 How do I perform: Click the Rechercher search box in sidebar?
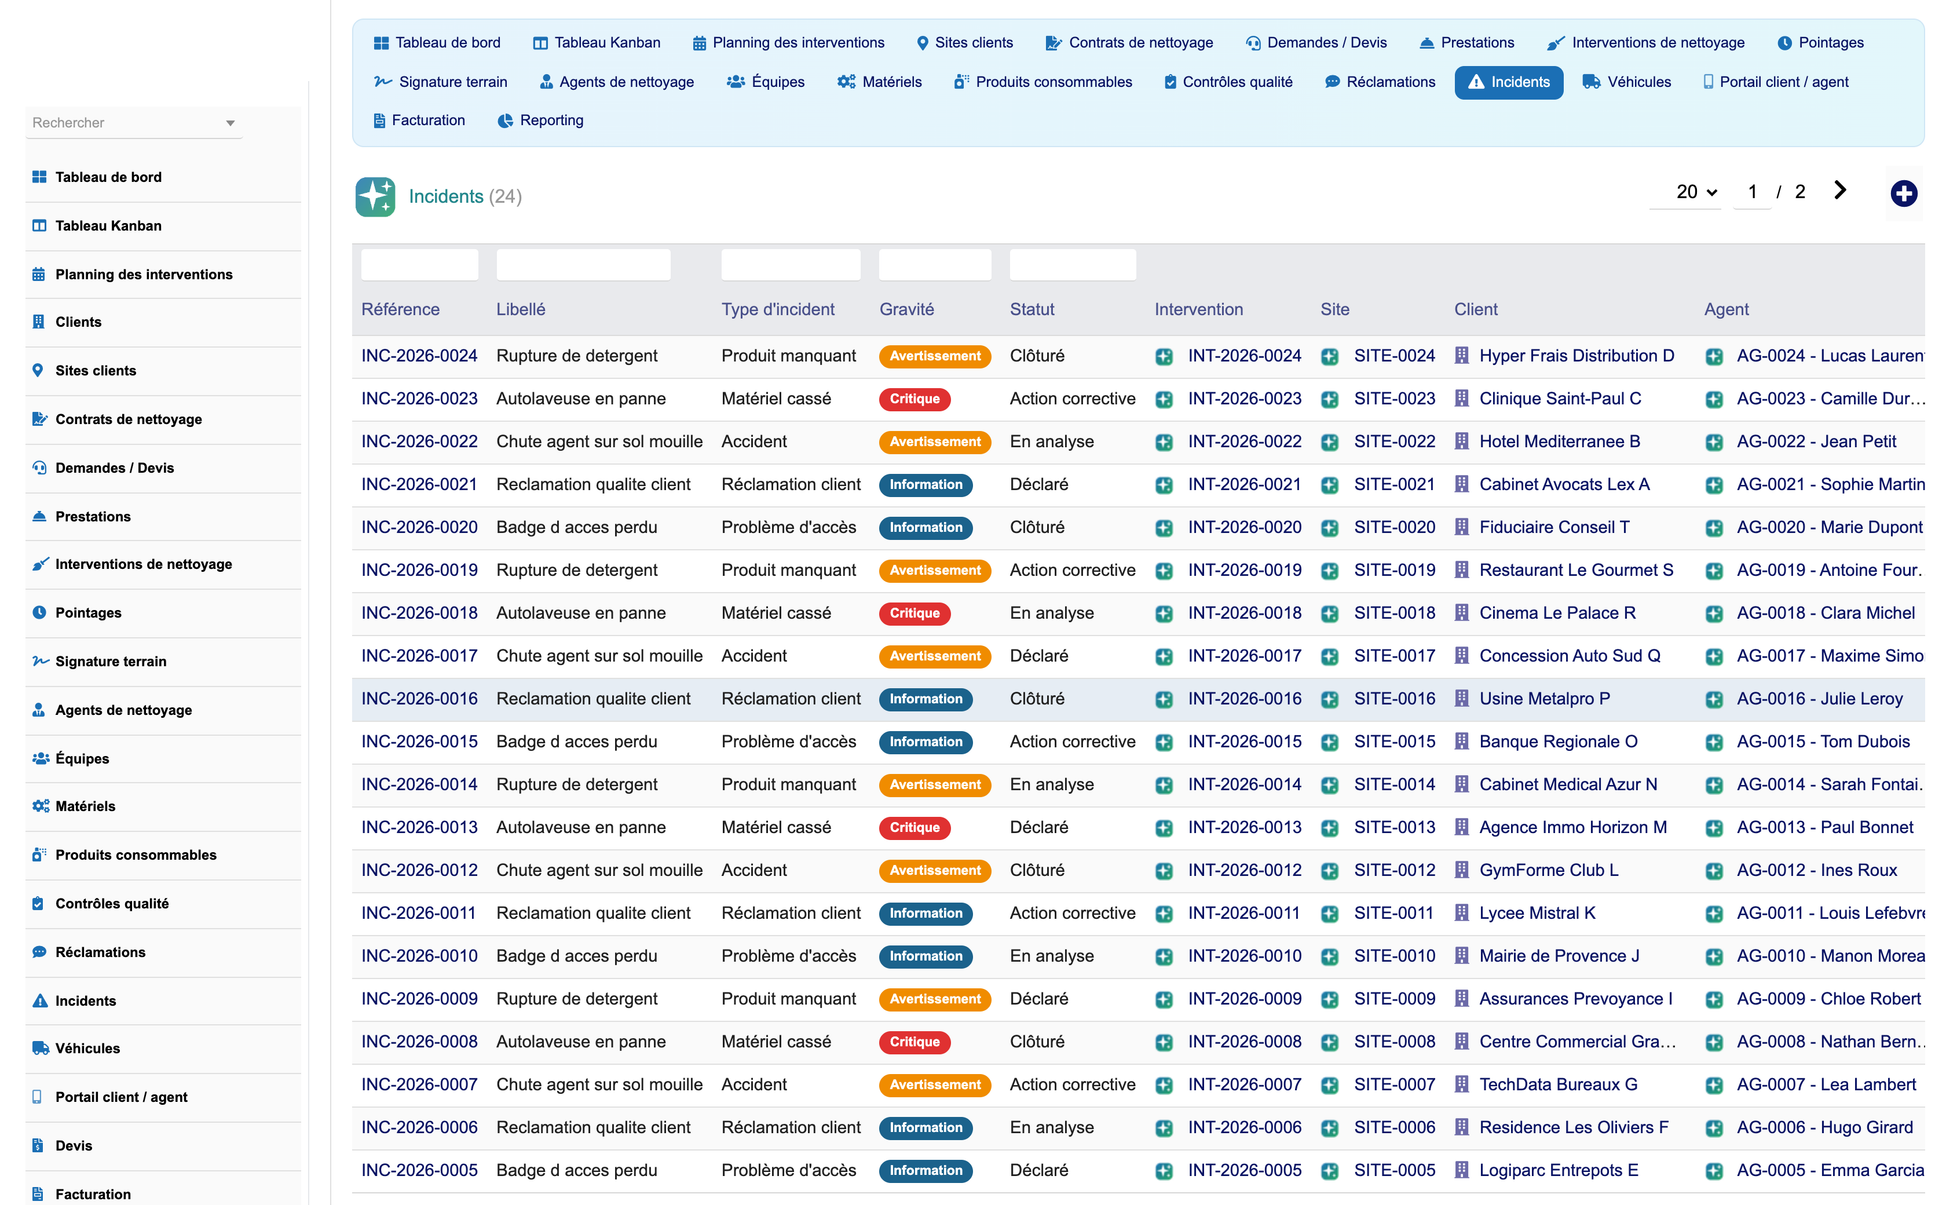(x=134, y=123)
